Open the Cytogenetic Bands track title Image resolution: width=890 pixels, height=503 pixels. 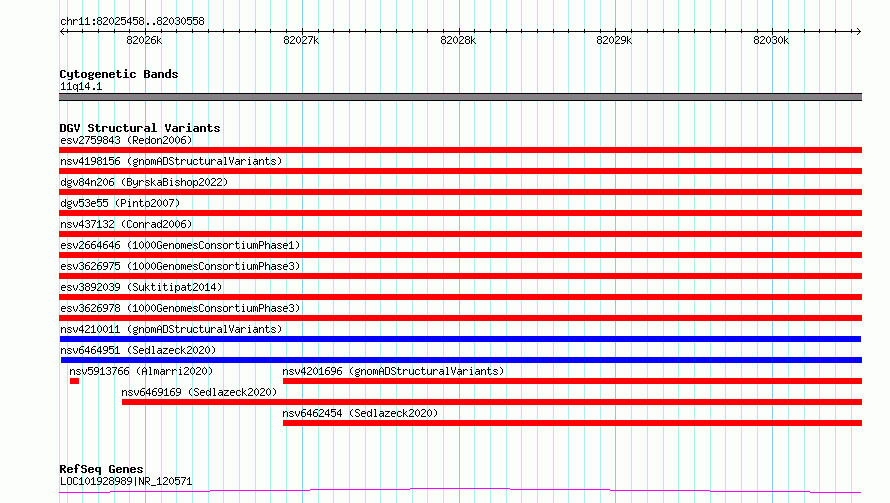coord(119,74)
